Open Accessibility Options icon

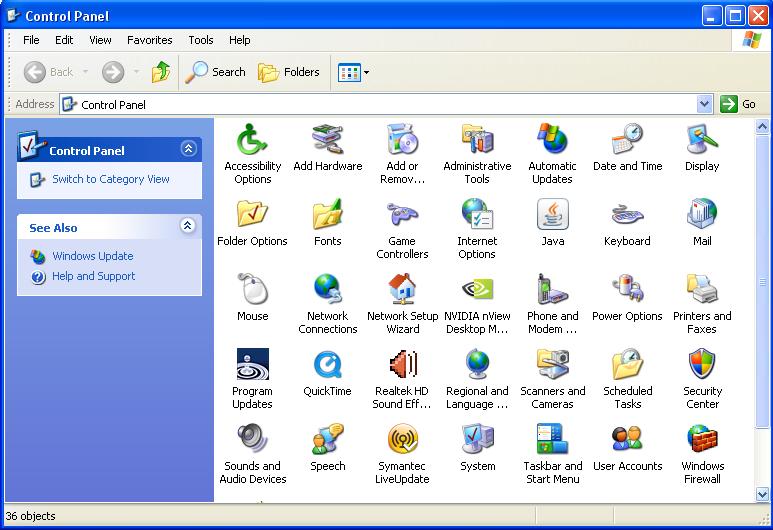click(252, 139)
